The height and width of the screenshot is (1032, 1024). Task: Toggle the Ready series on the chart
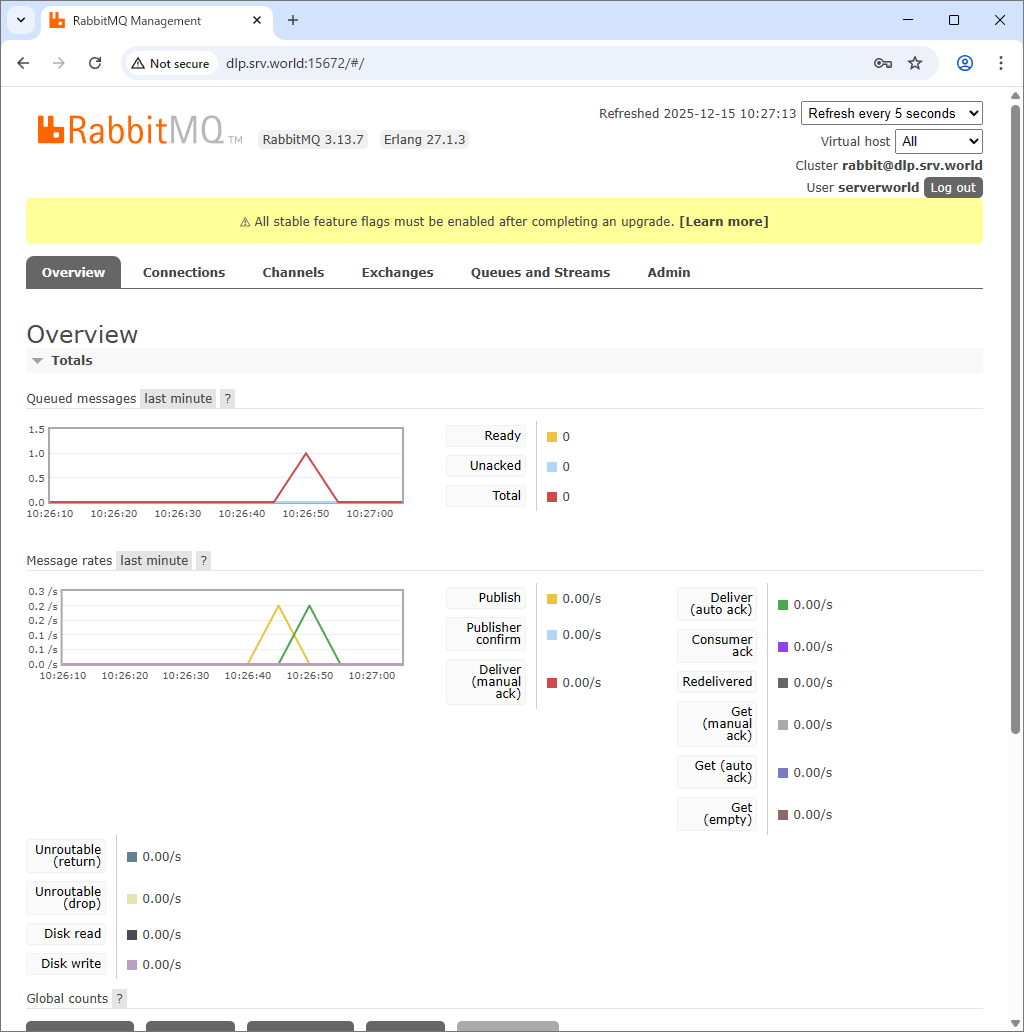[x=486, y=436]
